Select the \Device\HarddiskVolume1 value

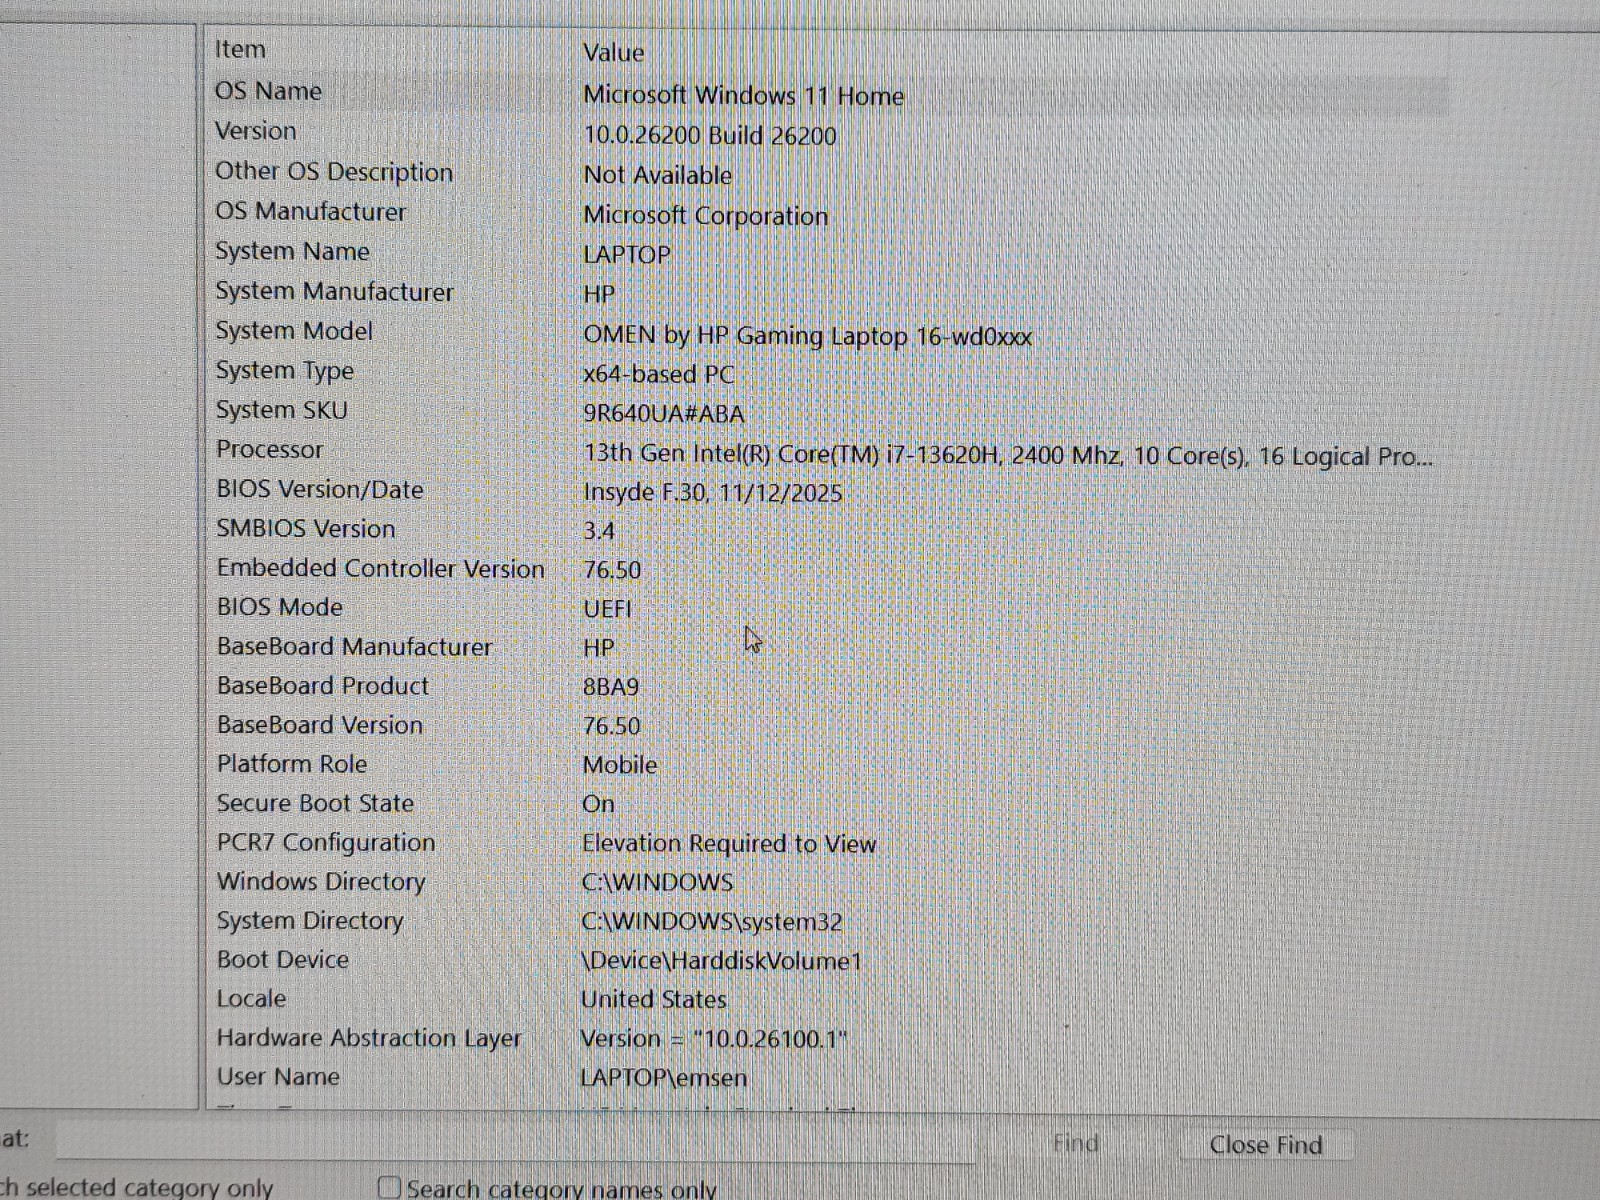tap(721, 961)
